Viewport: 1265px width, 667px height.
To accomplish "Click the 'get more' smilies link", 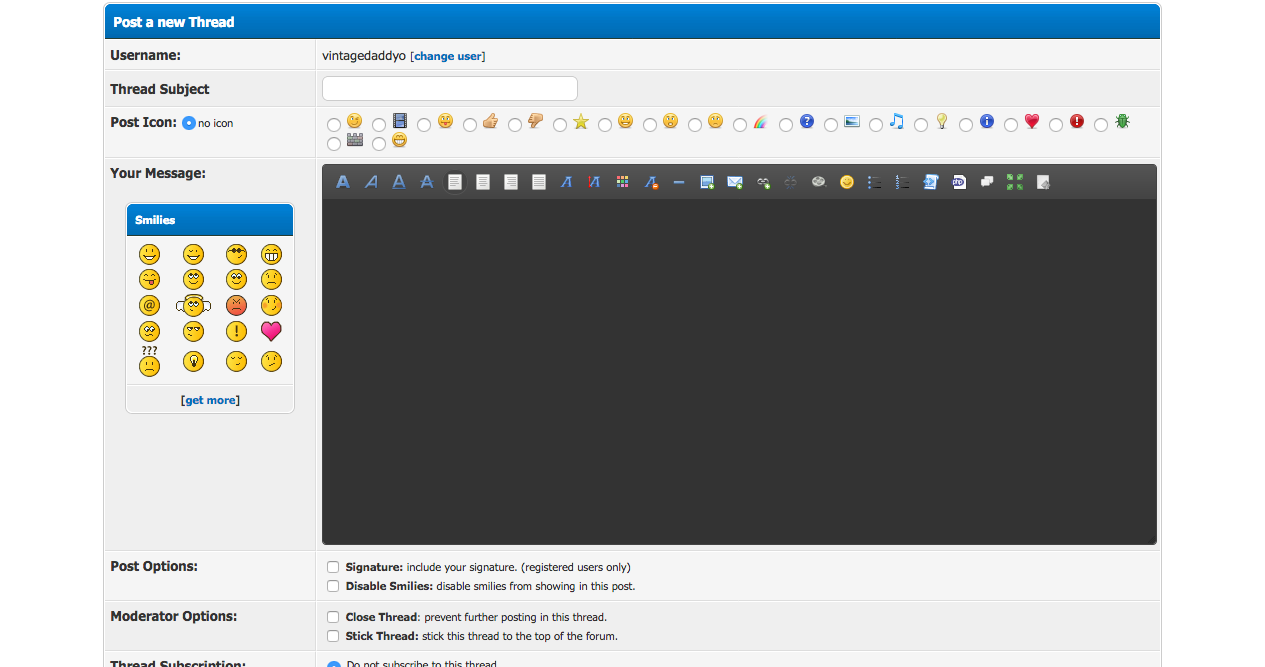I will point(210,400).
